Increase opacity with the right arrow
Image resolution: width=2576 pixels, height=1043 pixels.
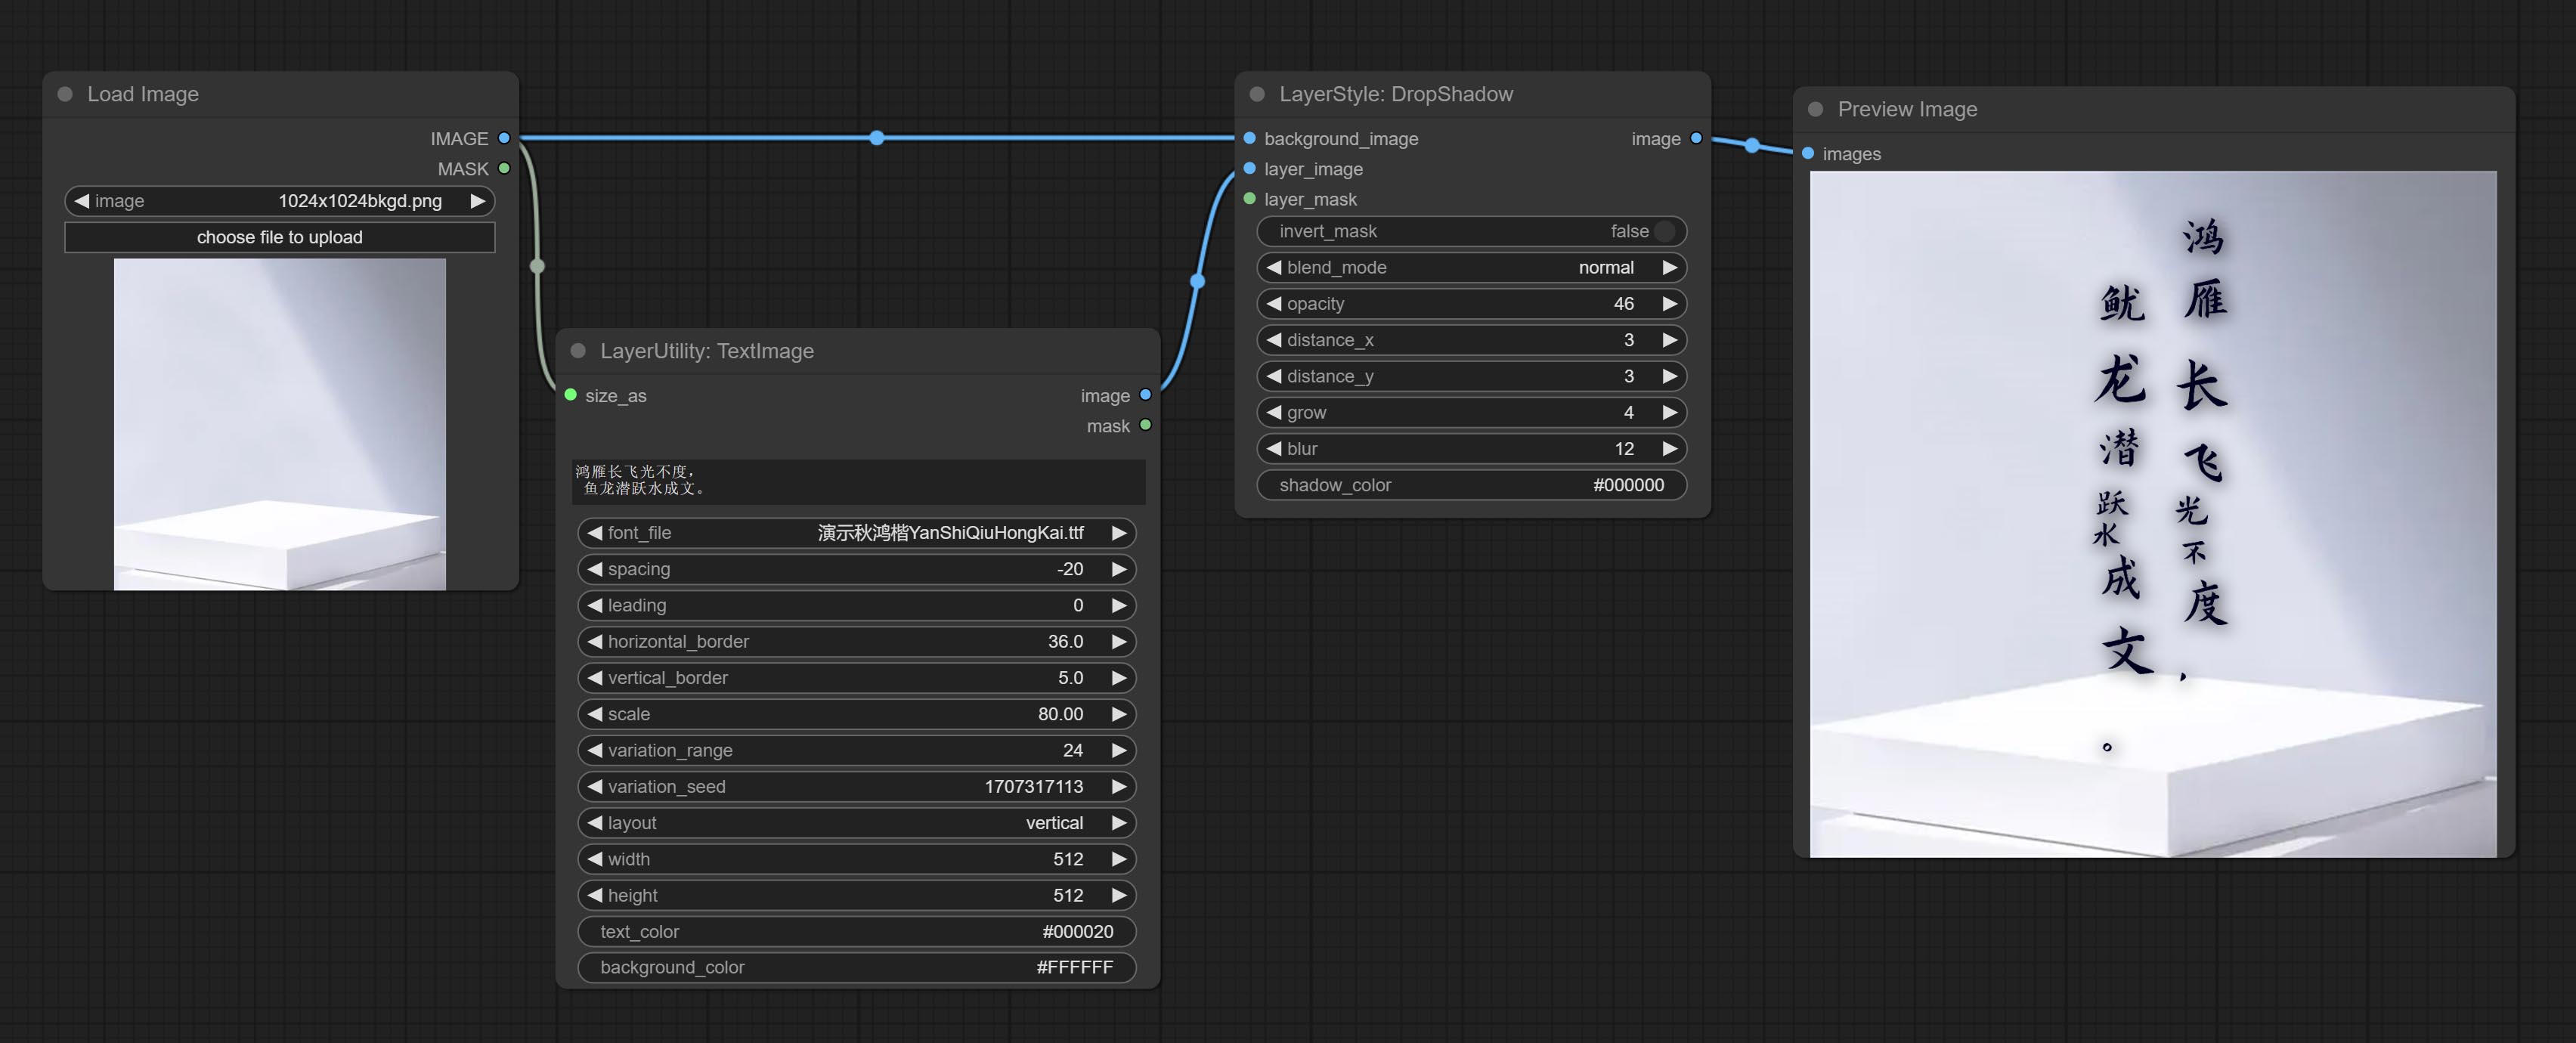pos(1669,304)
